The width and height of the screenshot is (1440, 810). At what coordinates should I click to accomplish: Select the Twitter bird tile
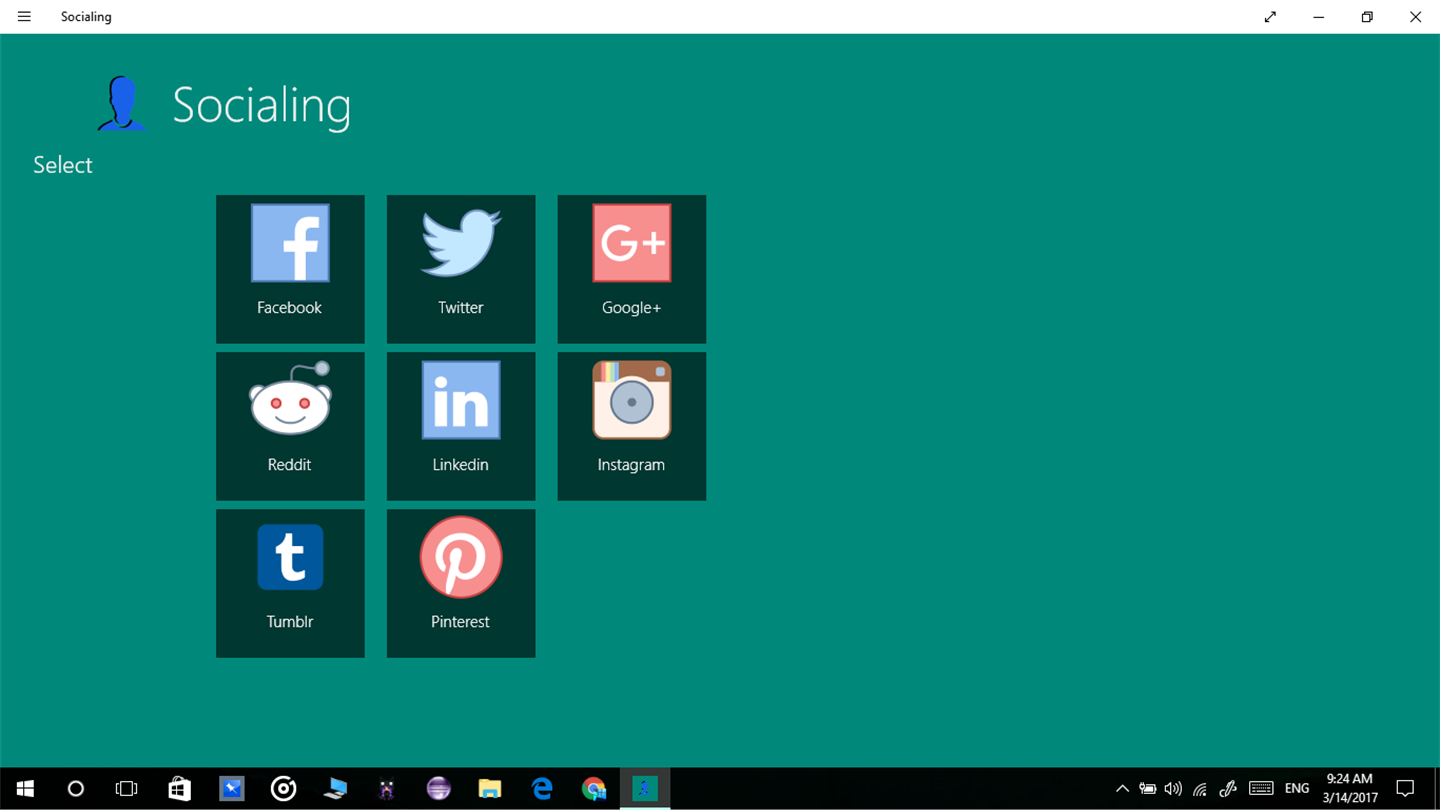pyautogui.click(x=461, y=269)
